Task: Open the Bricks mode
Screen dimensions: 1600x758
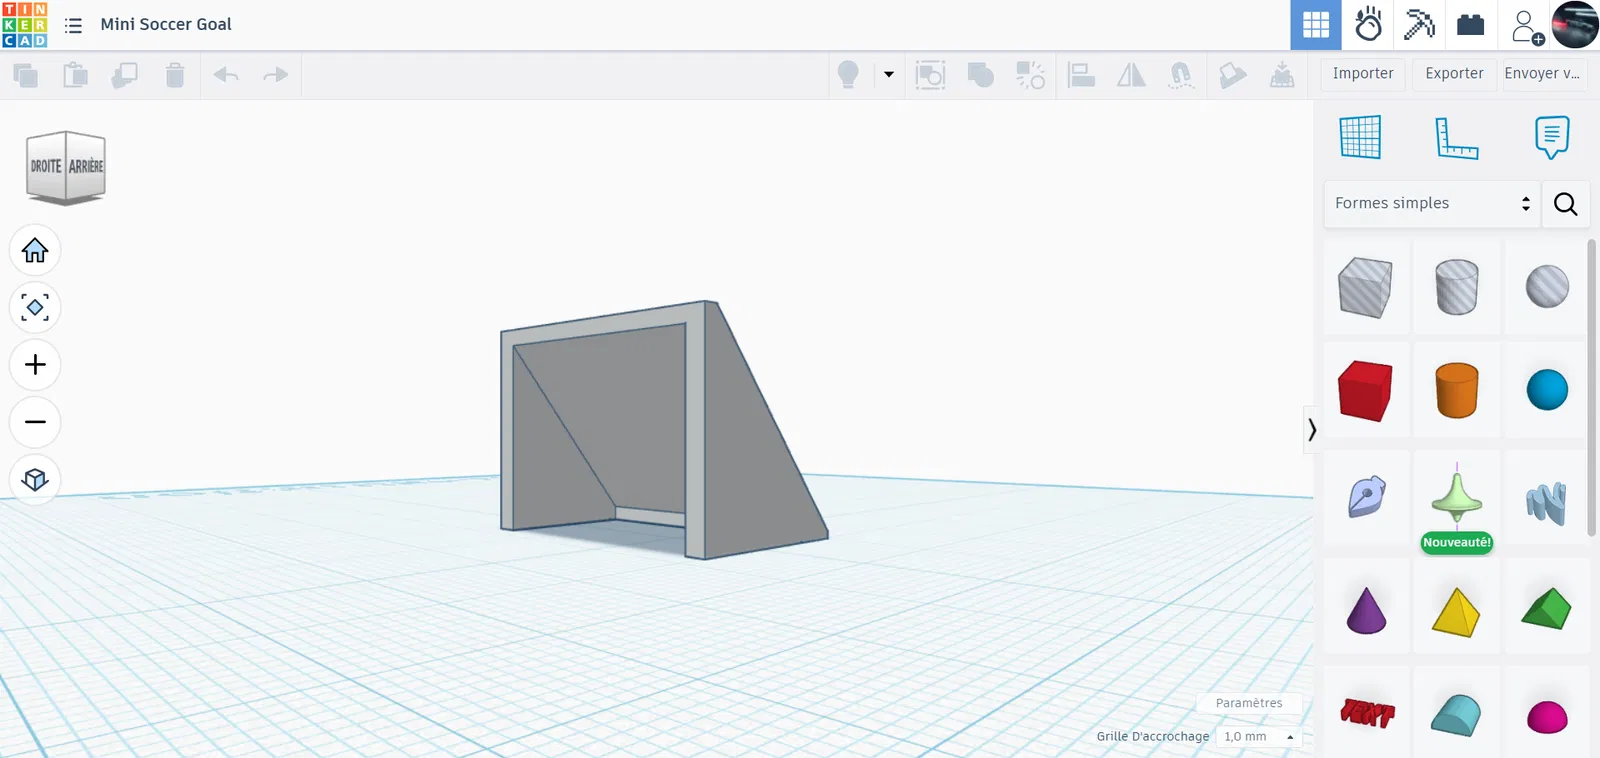Action: click(x=1471, y=25)
